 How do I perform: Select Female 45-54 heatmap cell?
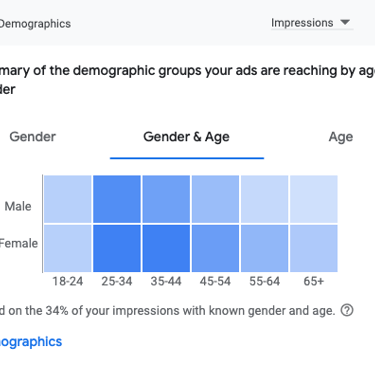pos(215,248)
